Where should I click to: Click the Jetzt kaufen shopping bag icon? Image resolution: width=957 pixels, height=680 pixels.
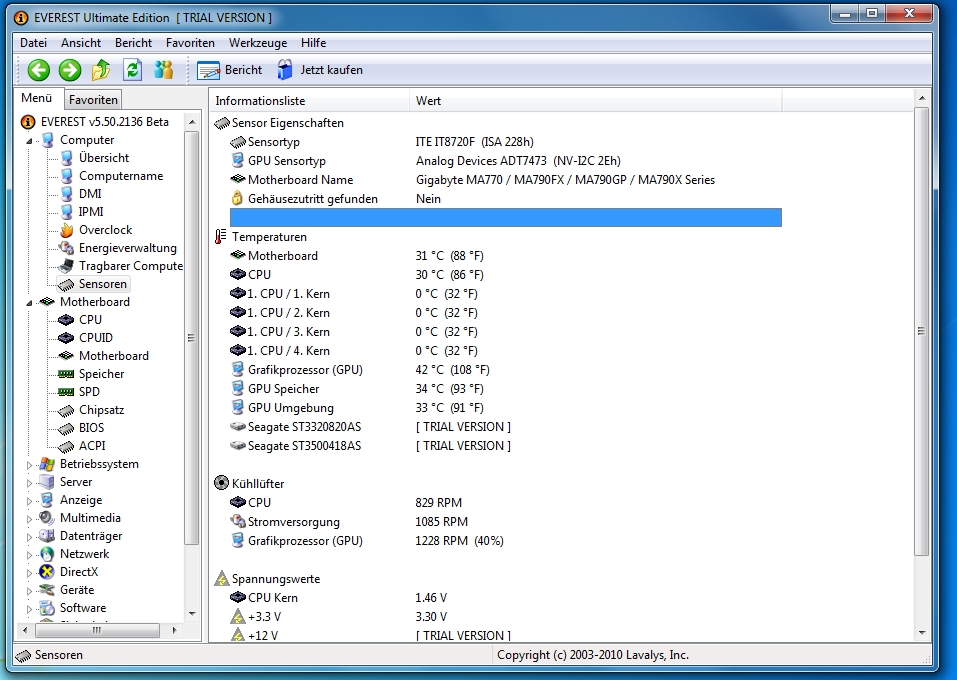click(284, 70)
